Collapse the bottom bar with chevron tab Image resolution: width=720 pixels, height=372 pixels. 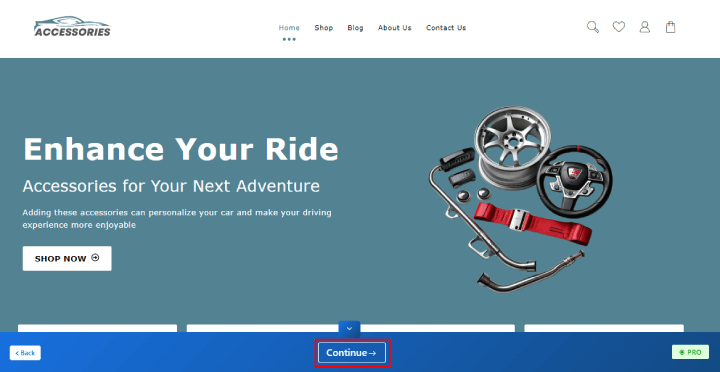tap(349, 328)
